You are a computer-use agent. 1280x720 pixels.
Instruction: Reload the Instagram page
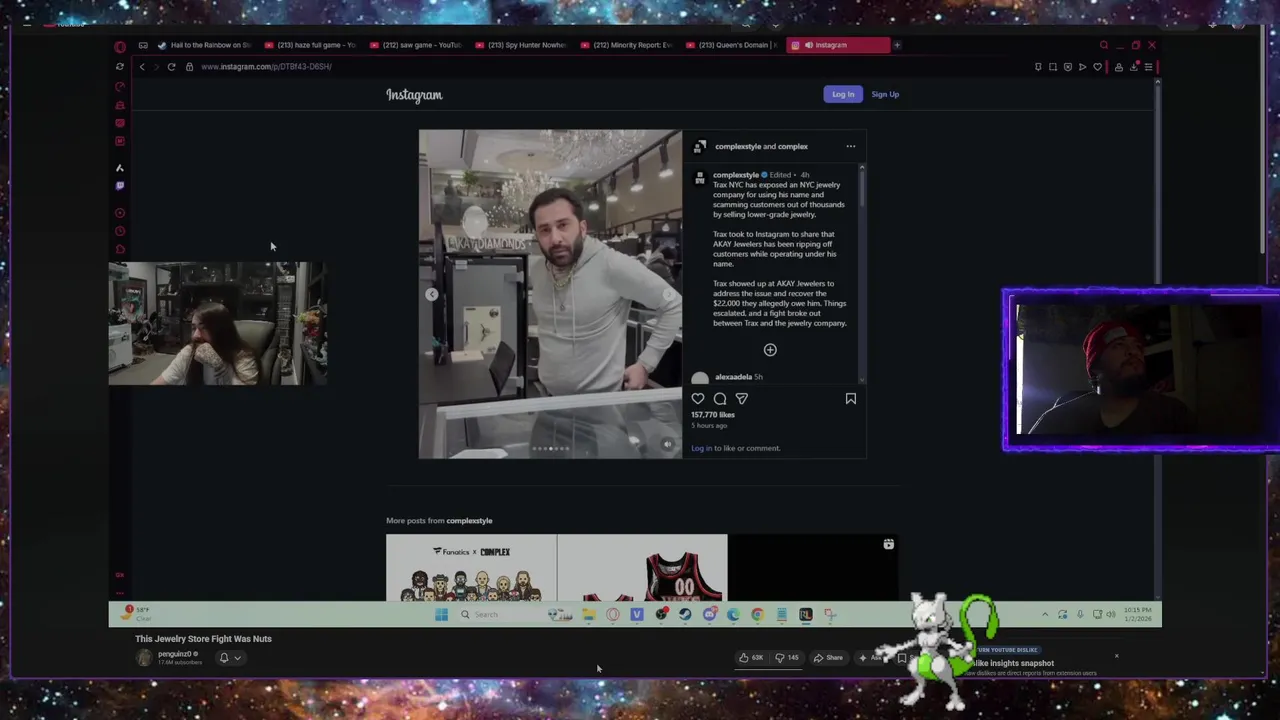coord(171,67)
